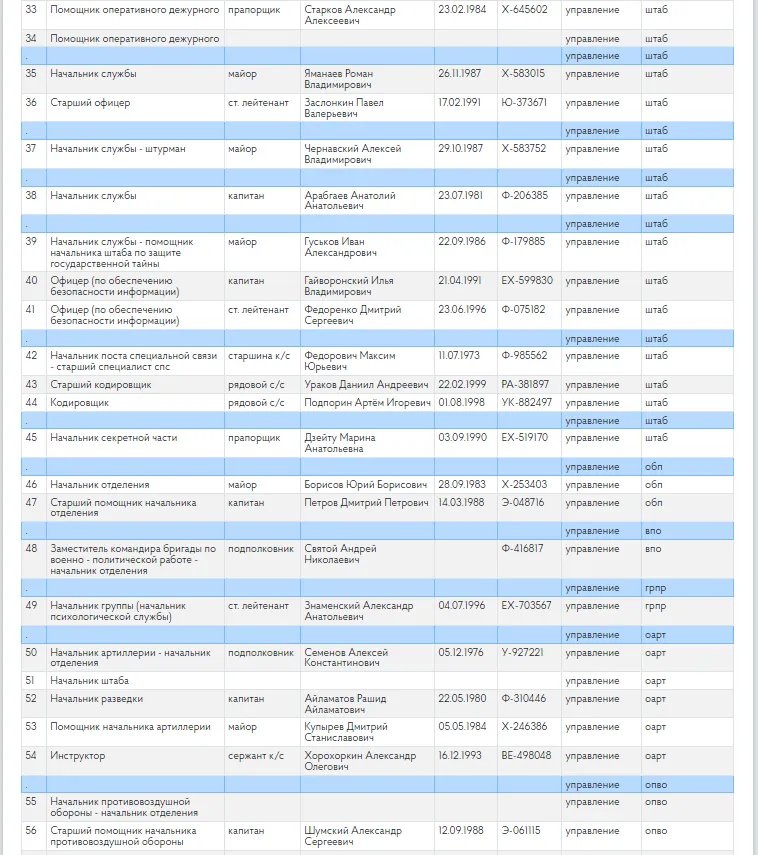This screenshot has height=855, width=758.
Task: Click the "Инструктор" position cell
Action: pos(78,756)
